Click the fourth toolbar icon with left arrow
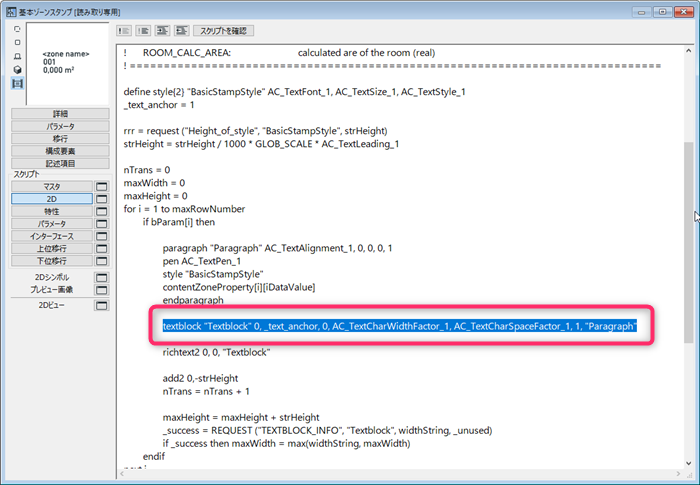The width and height of the screenshot is (700, 485). coord(181,30)
